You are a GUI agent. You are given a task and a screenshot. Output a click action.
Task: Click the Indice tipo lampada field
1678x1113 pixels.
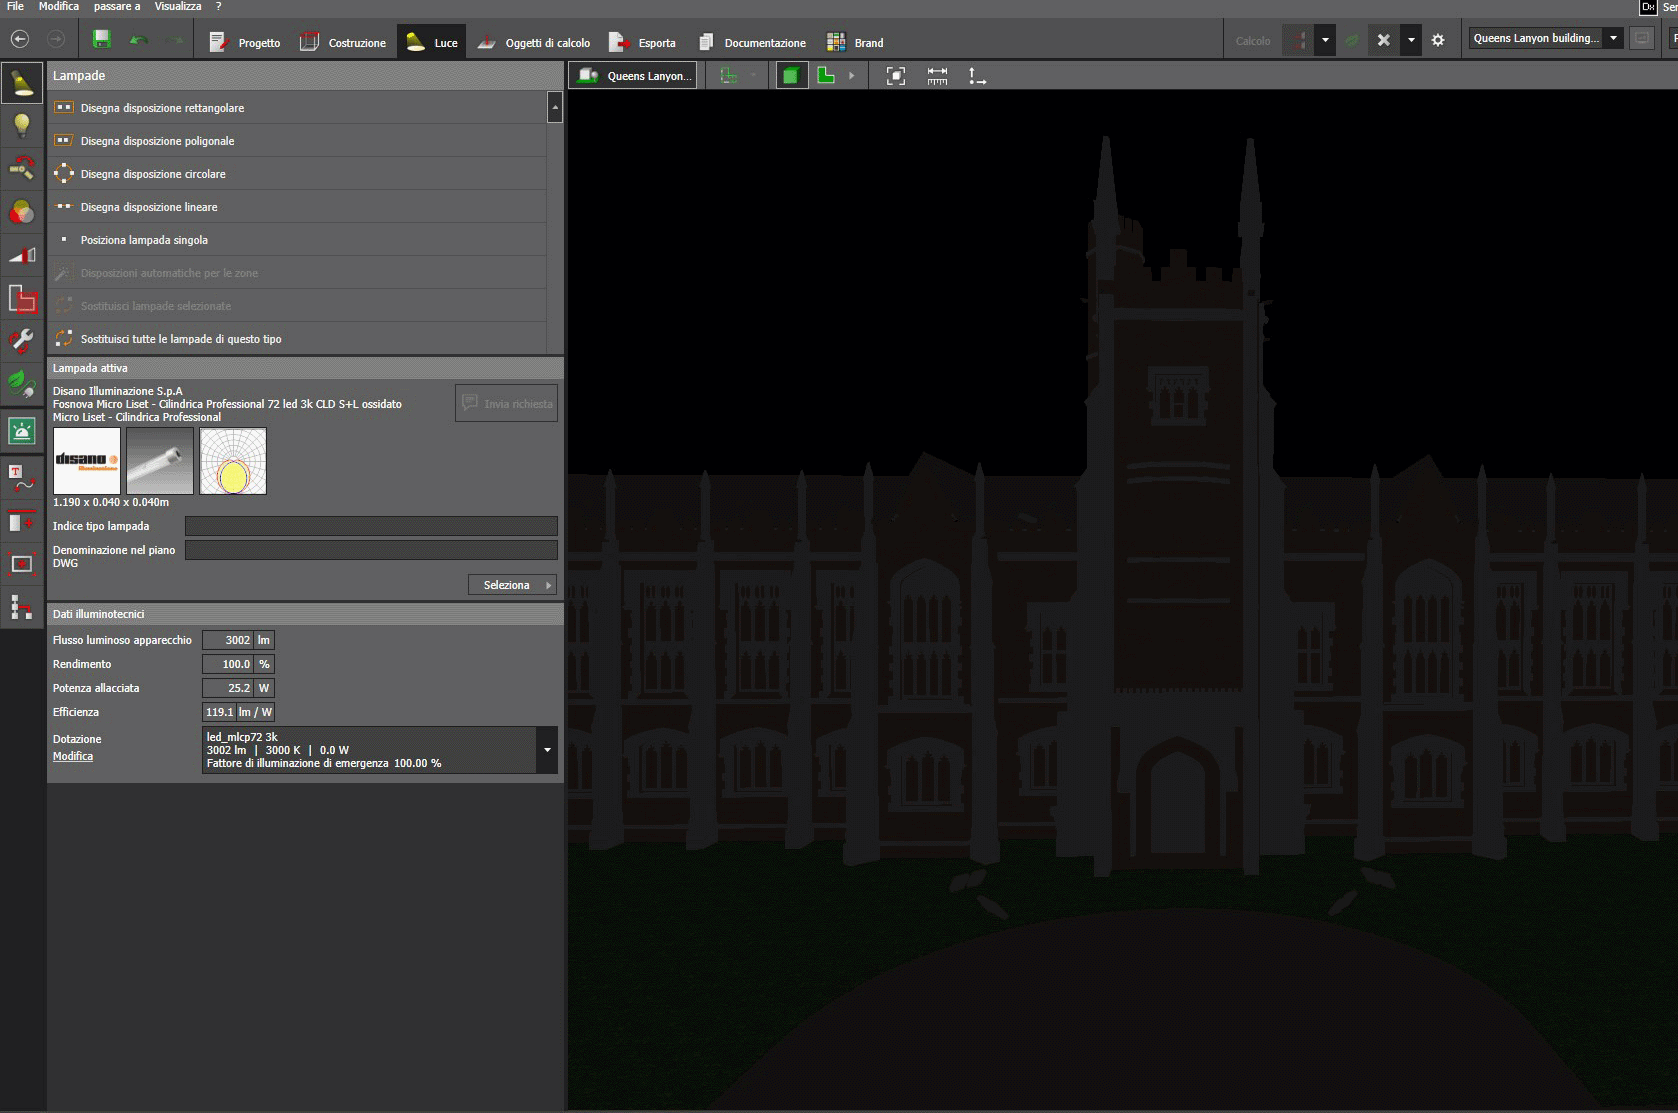pyautogui.click(x=371, y=526)
